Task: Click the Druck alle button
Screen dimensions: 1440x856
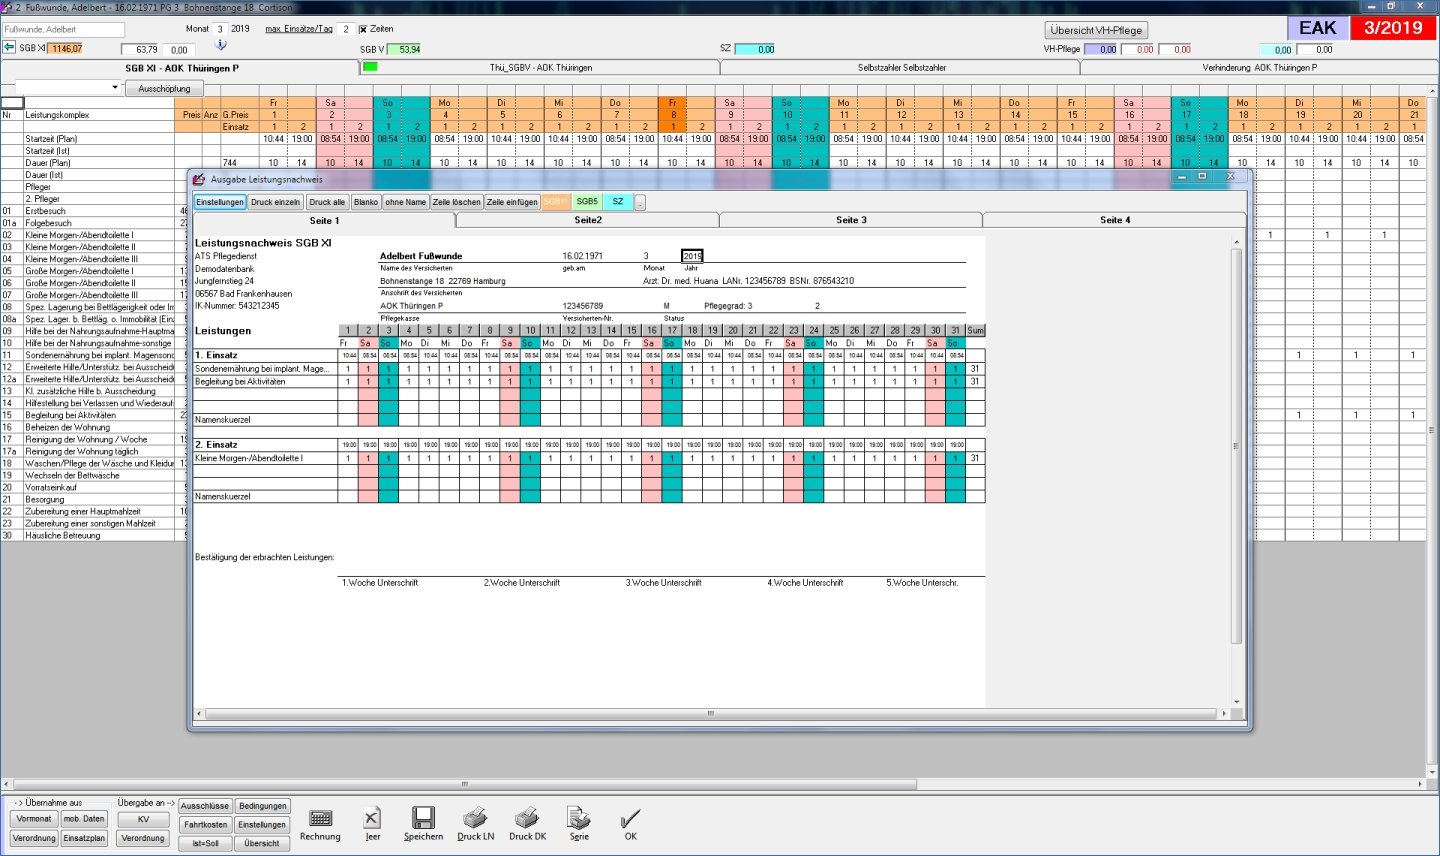Action: [327, 202]
